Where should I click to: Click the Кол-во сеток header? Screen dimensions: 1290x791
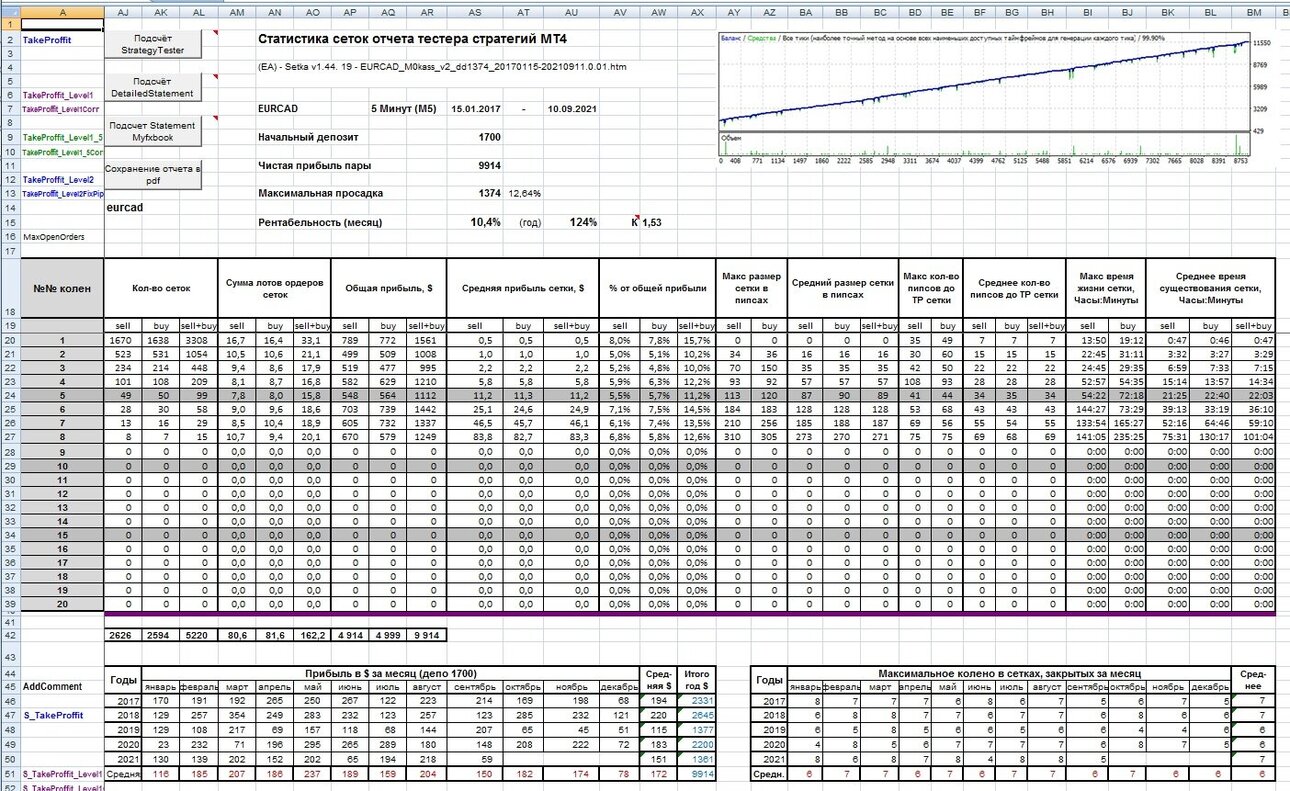coord(161,289)
